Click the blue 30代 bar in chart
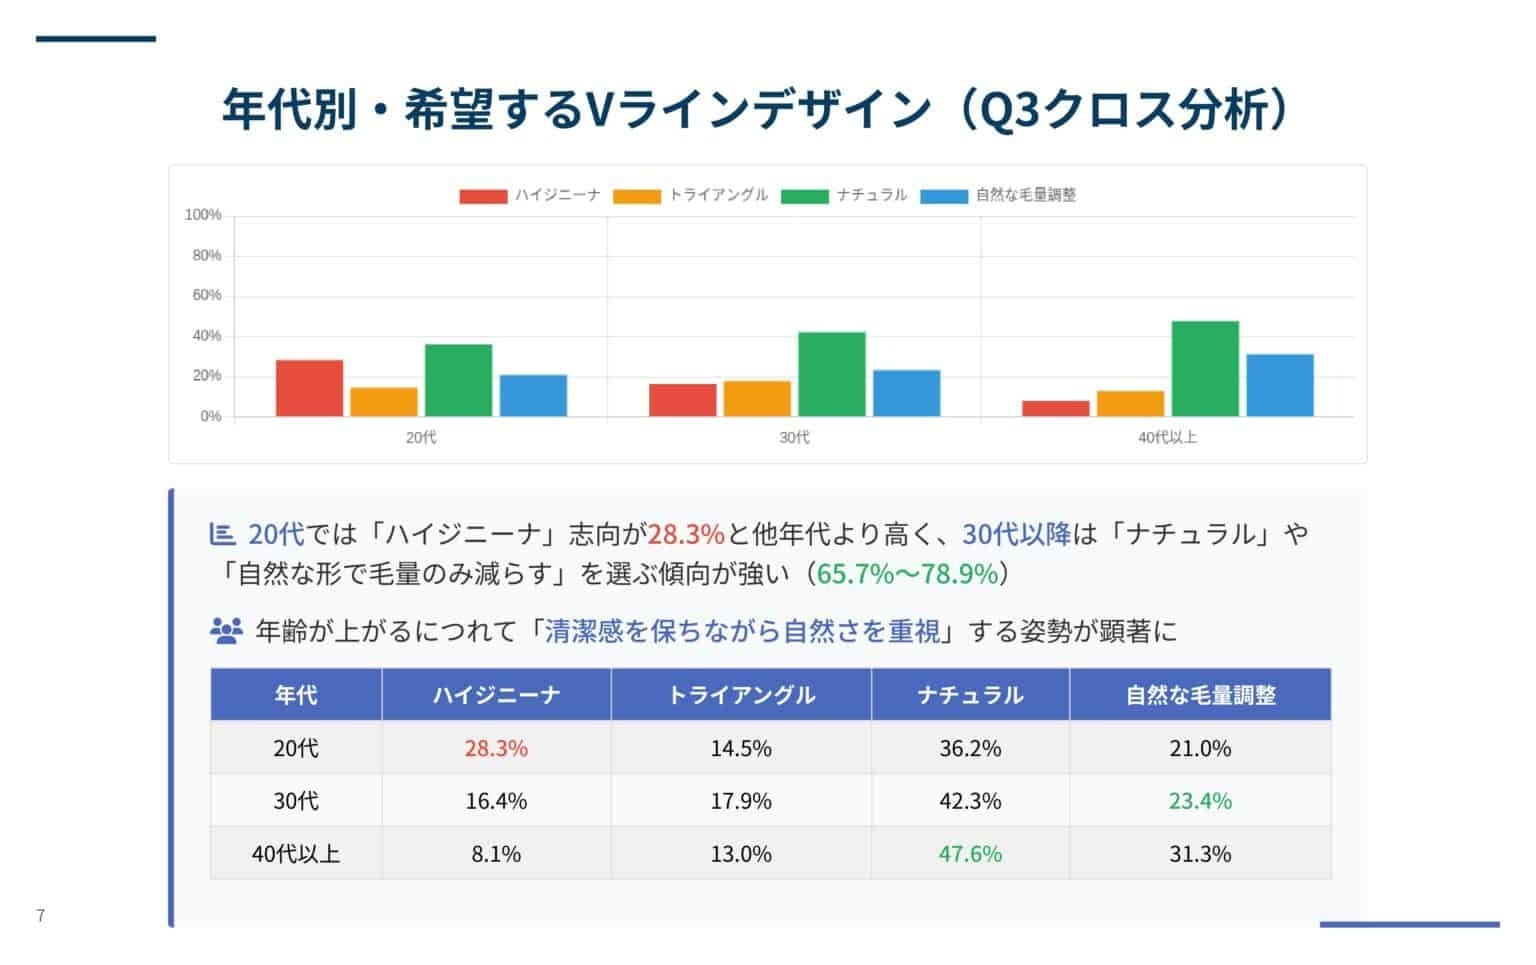Screen dimensions: 1536x965 coord(907,393)
